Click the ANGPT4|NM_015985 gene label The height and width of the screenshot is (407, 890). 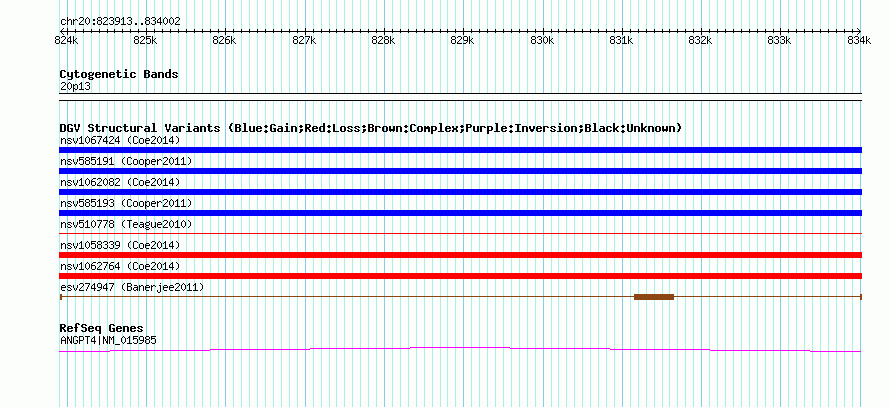point(108,341)
